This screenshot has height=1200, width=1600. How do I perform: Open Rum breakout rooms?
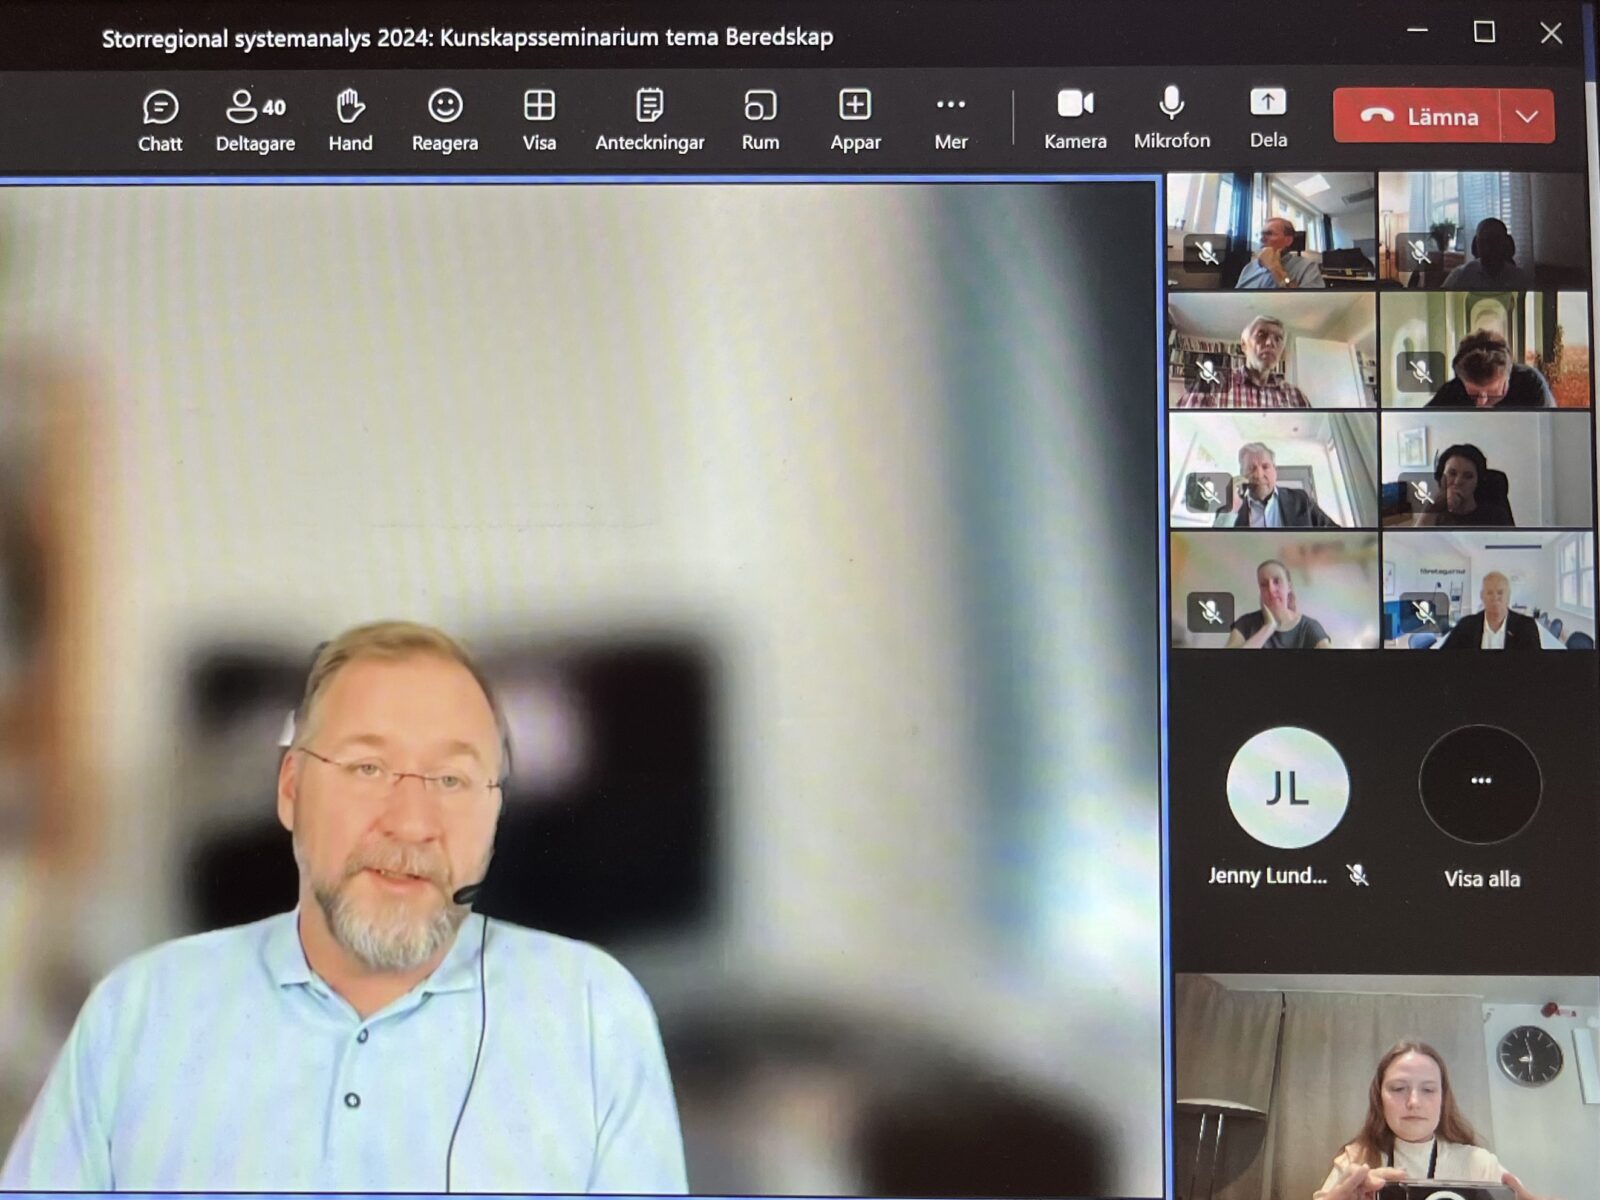[x=760, y=120]
